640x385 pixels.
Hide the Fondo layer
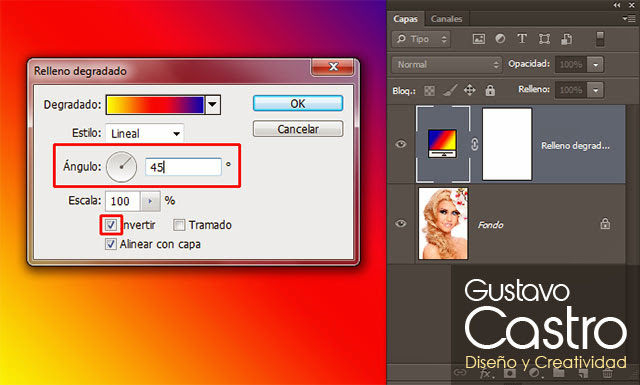(x=401, y=223)
